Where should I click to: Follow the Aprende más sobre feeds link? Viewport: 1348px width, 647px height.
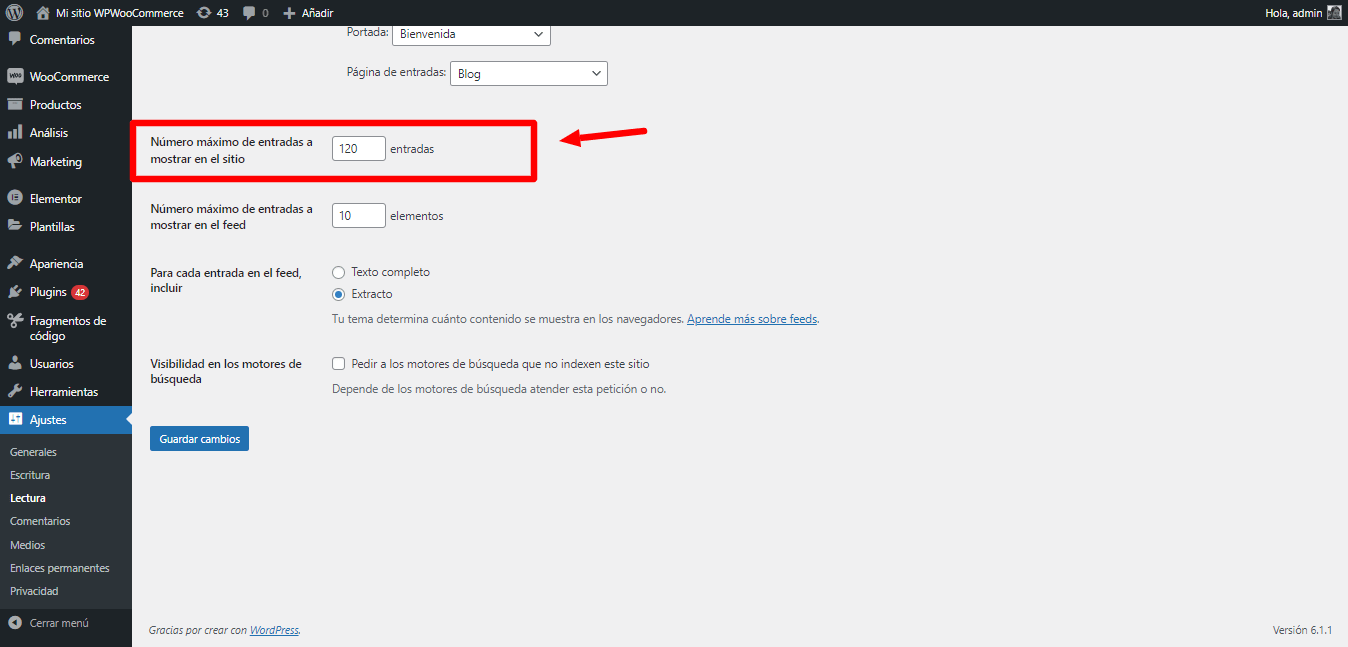(x=752, y=319)
